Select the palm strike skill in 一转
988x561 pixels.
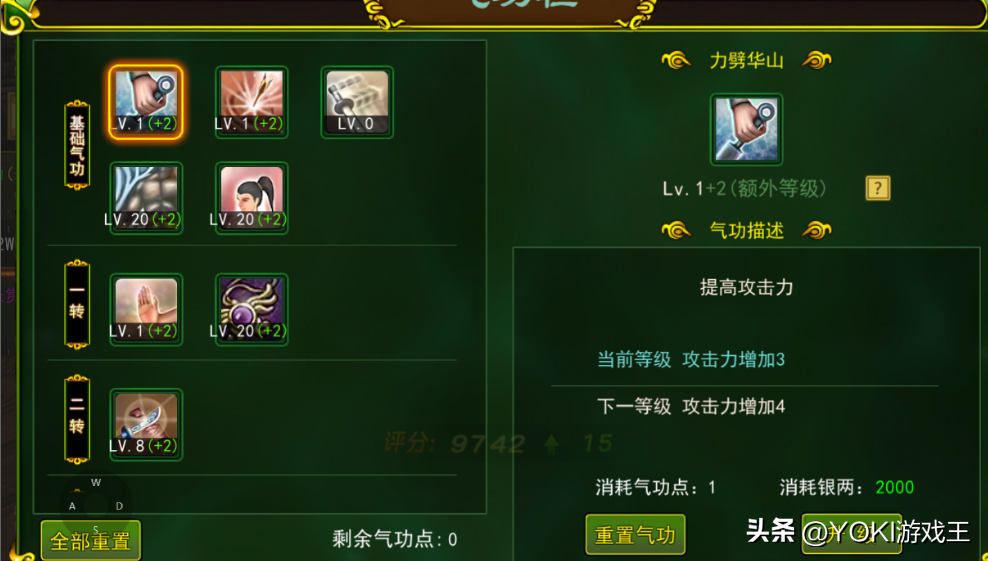pos(146,309)
